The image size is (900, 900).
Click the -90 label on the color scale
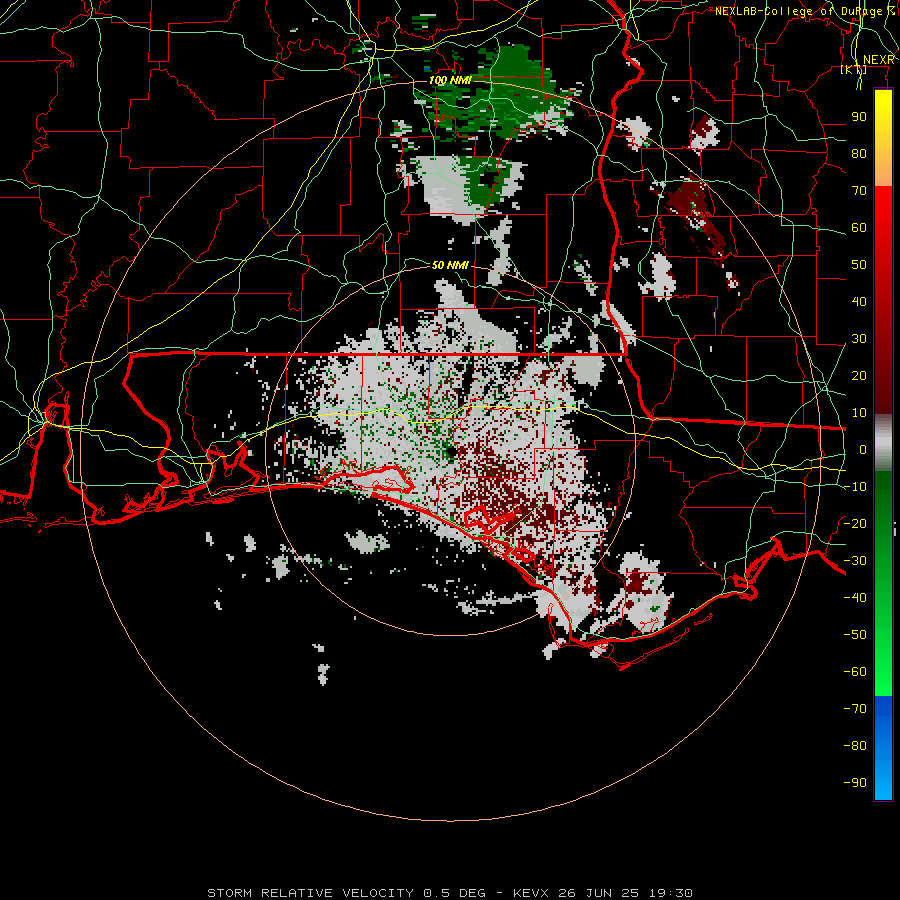pos(855,782)
